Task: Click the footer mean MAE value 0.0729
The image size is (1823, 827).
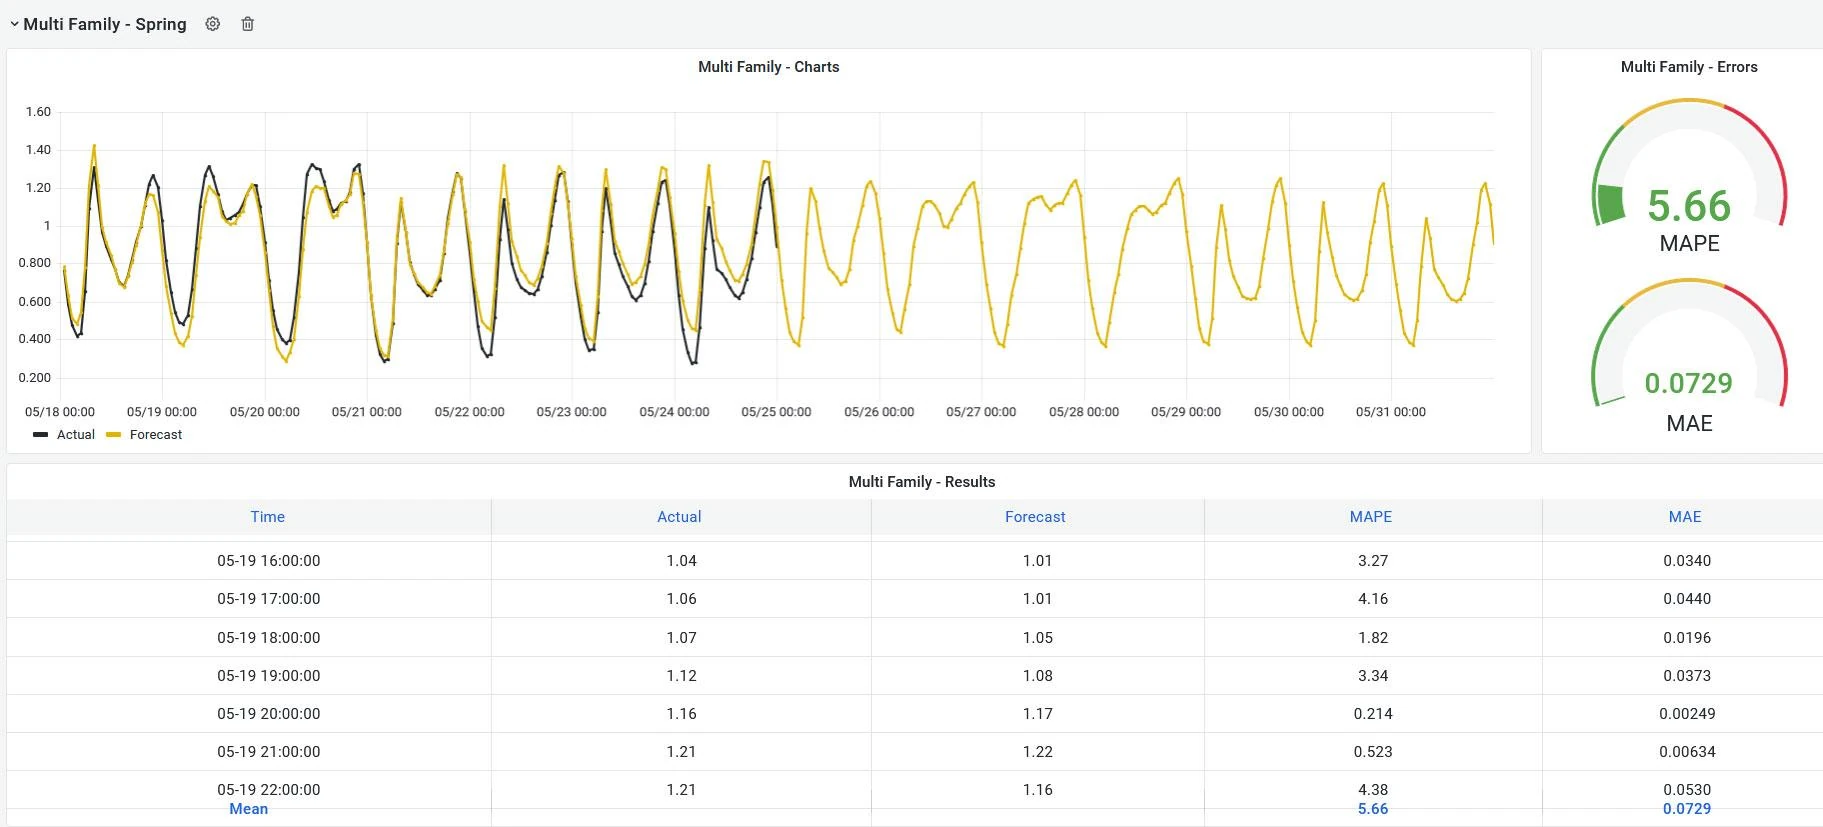Action: [1687, 809]
